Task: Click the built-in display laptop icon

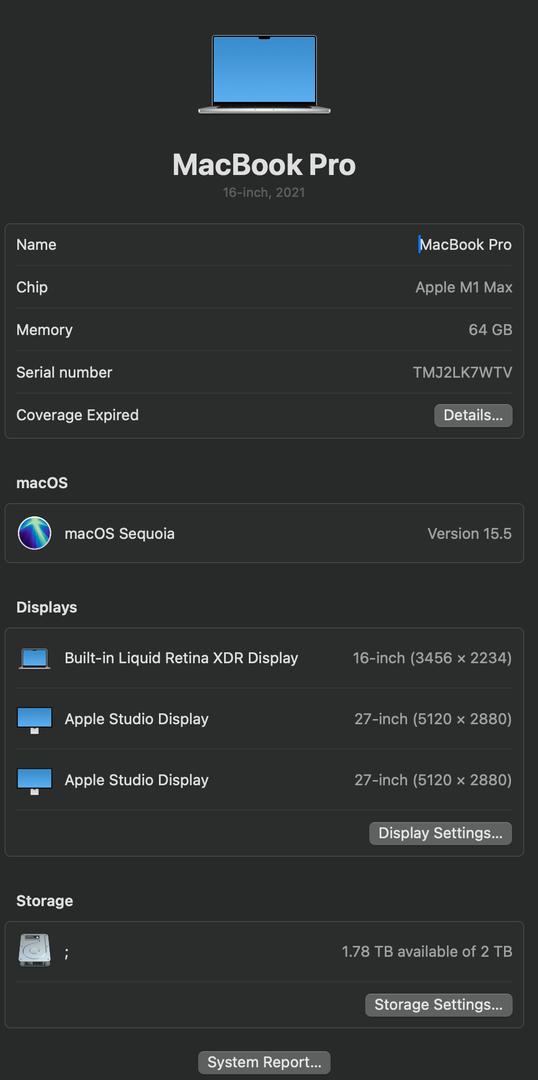Action: 34,658
